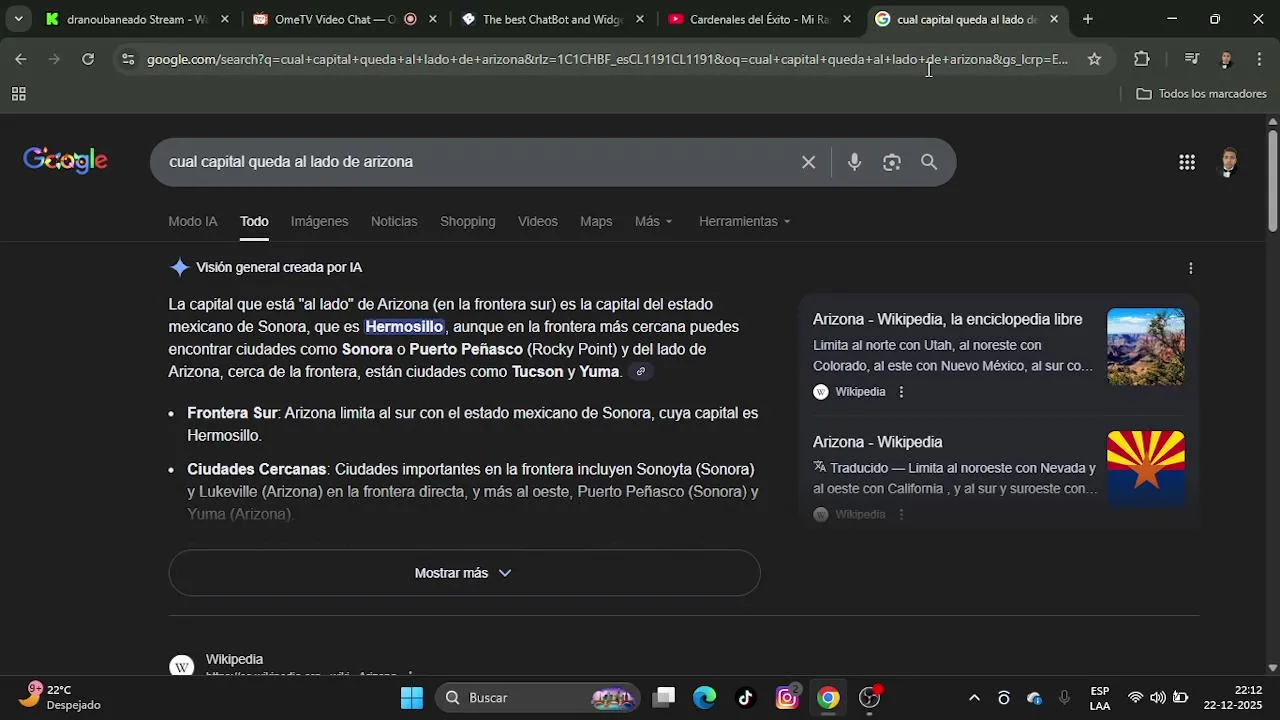
Task: Open the Google account profile picture
Action: tap(1229, 162)
